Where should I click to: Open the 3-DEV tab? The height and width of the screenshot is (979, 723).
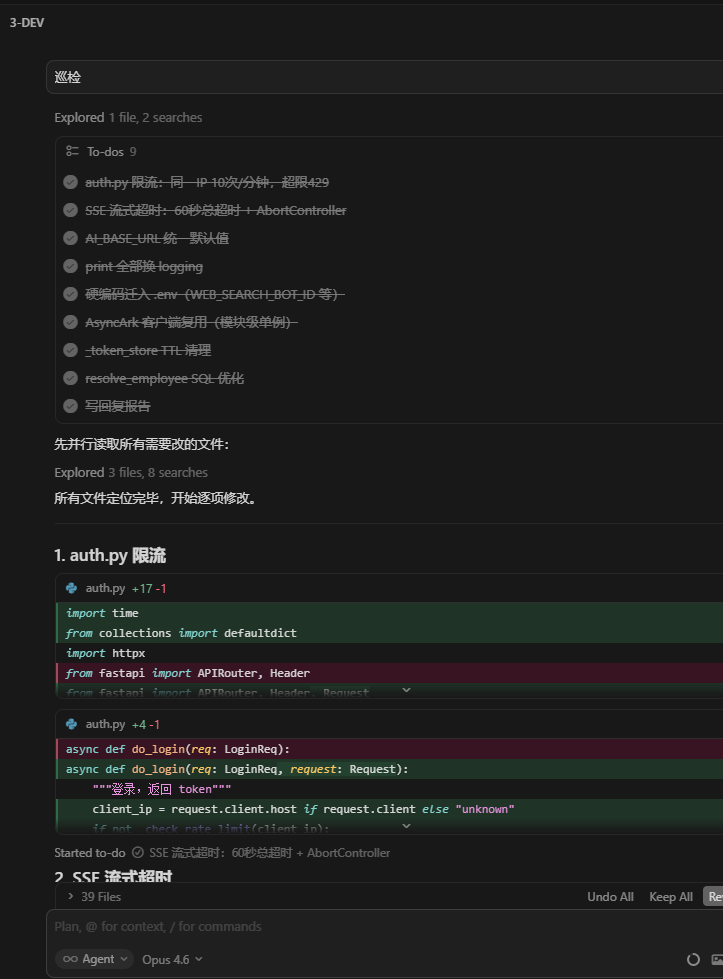(27, 23)
